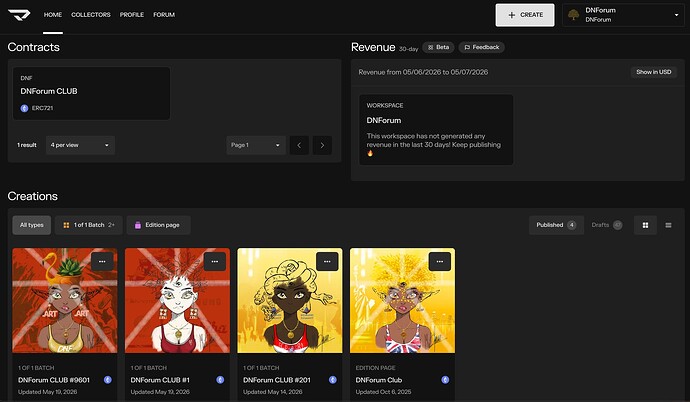
Task: Switch creations to grid view
Action: coord(645,225)
